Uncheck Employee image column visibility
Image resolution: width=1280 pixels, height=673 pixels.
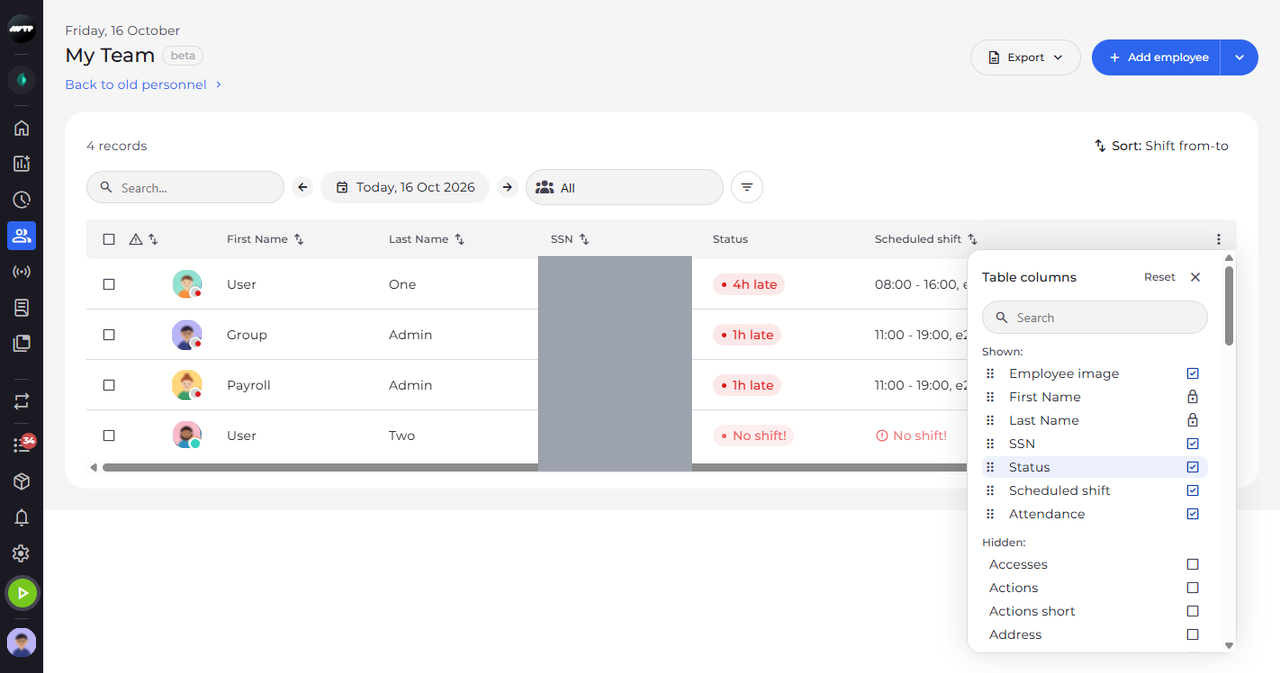click(1192, 373)
